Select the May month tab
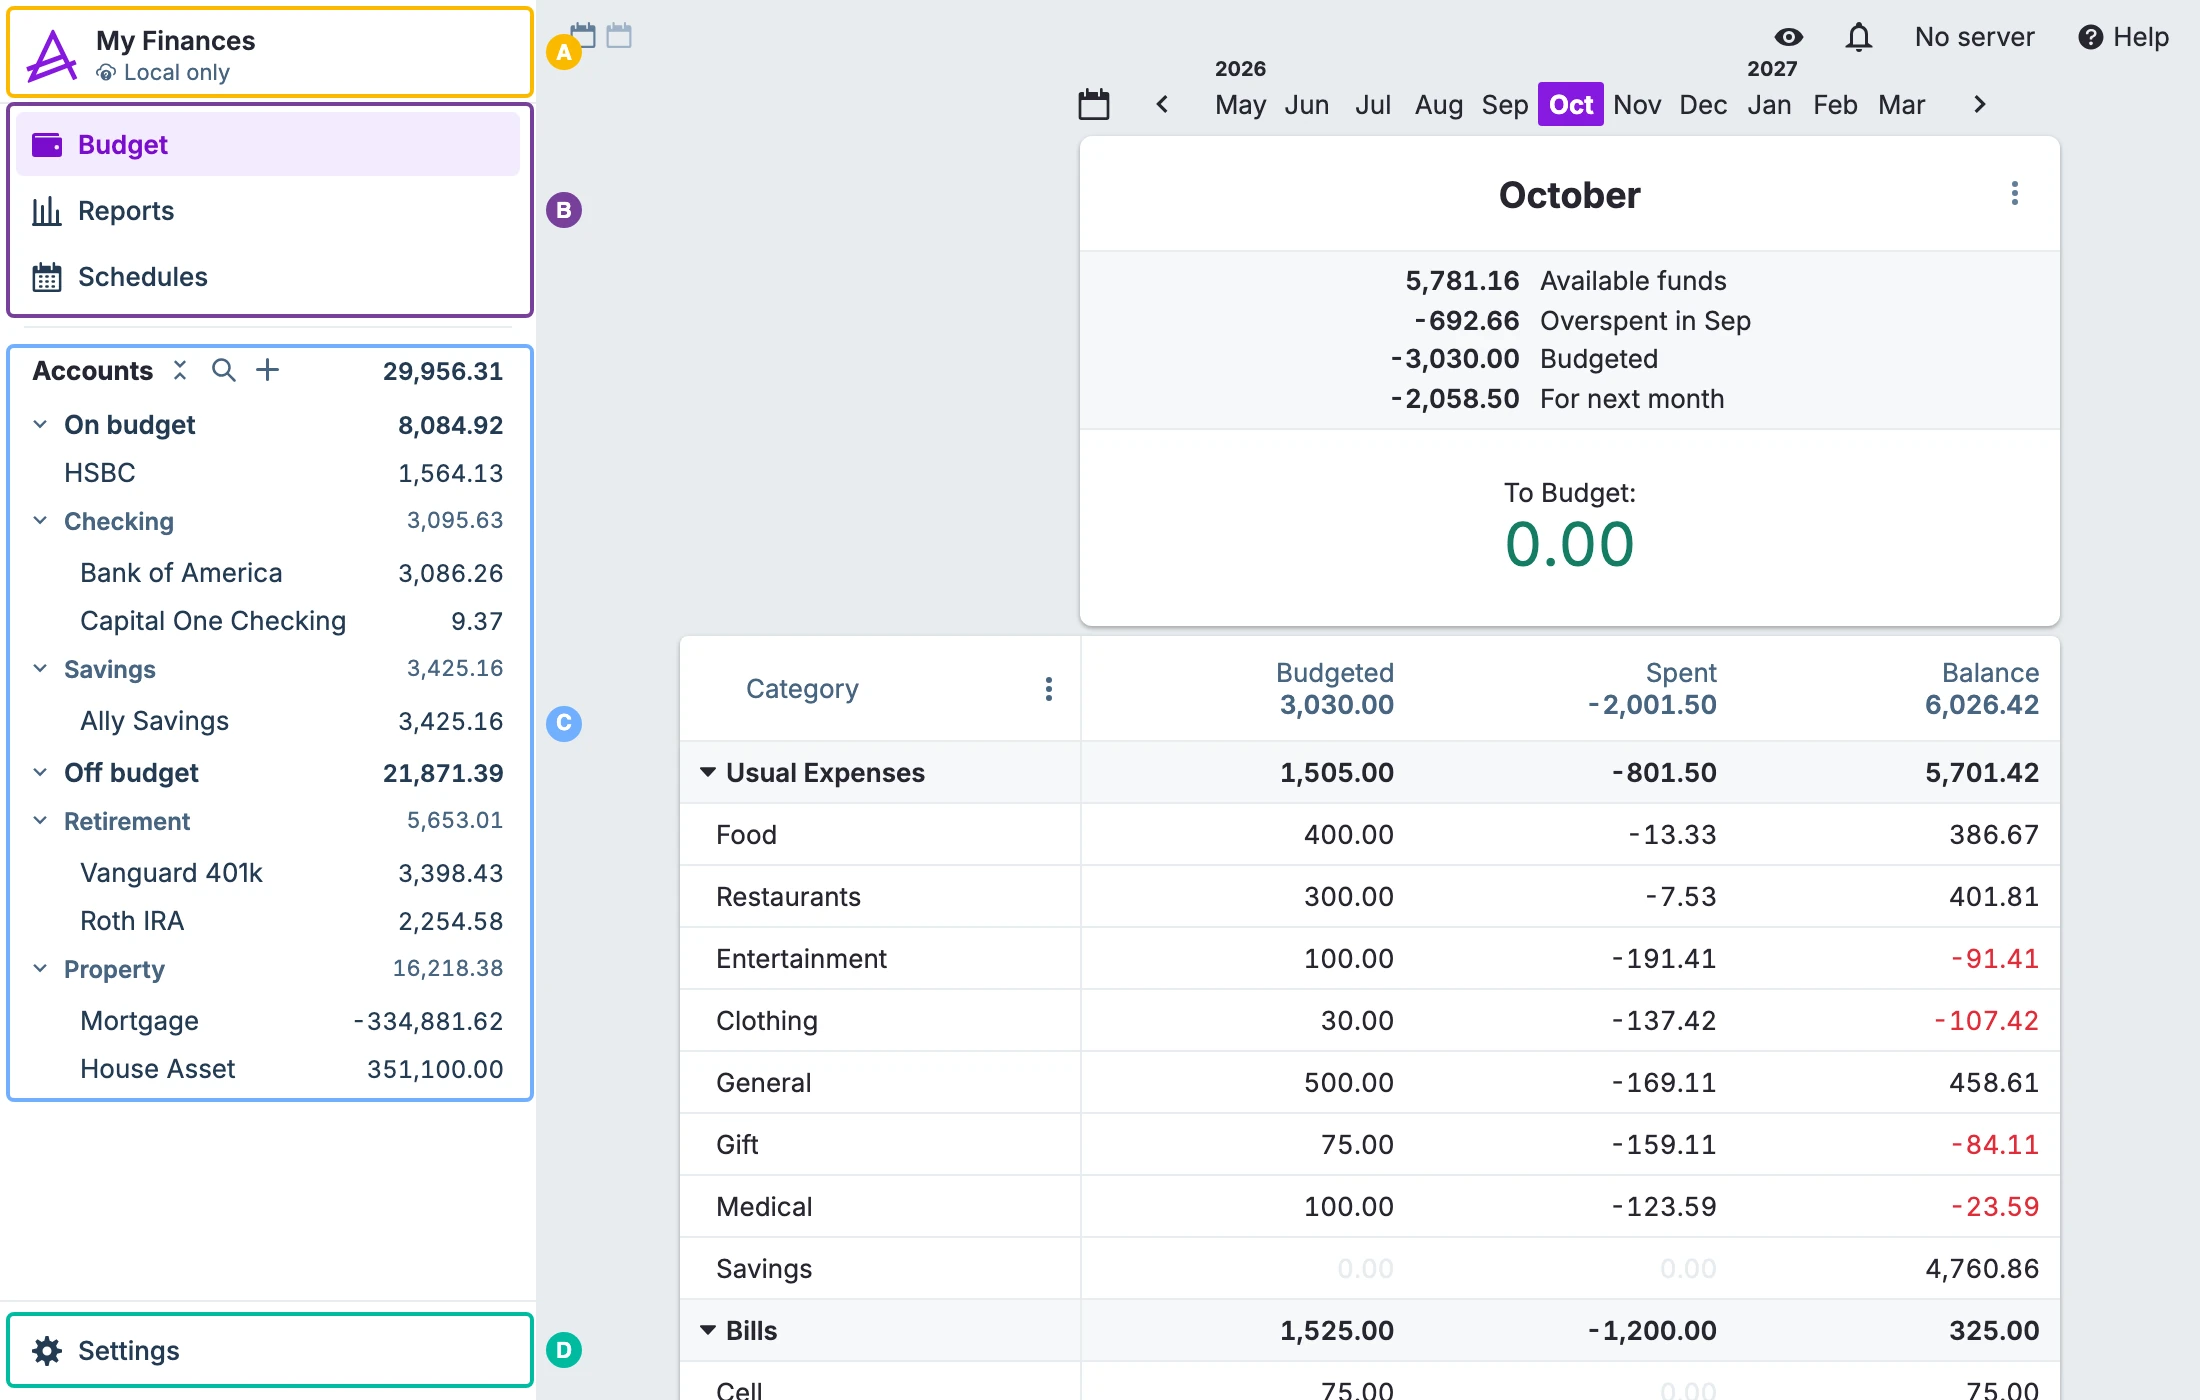 (1241, 104)
